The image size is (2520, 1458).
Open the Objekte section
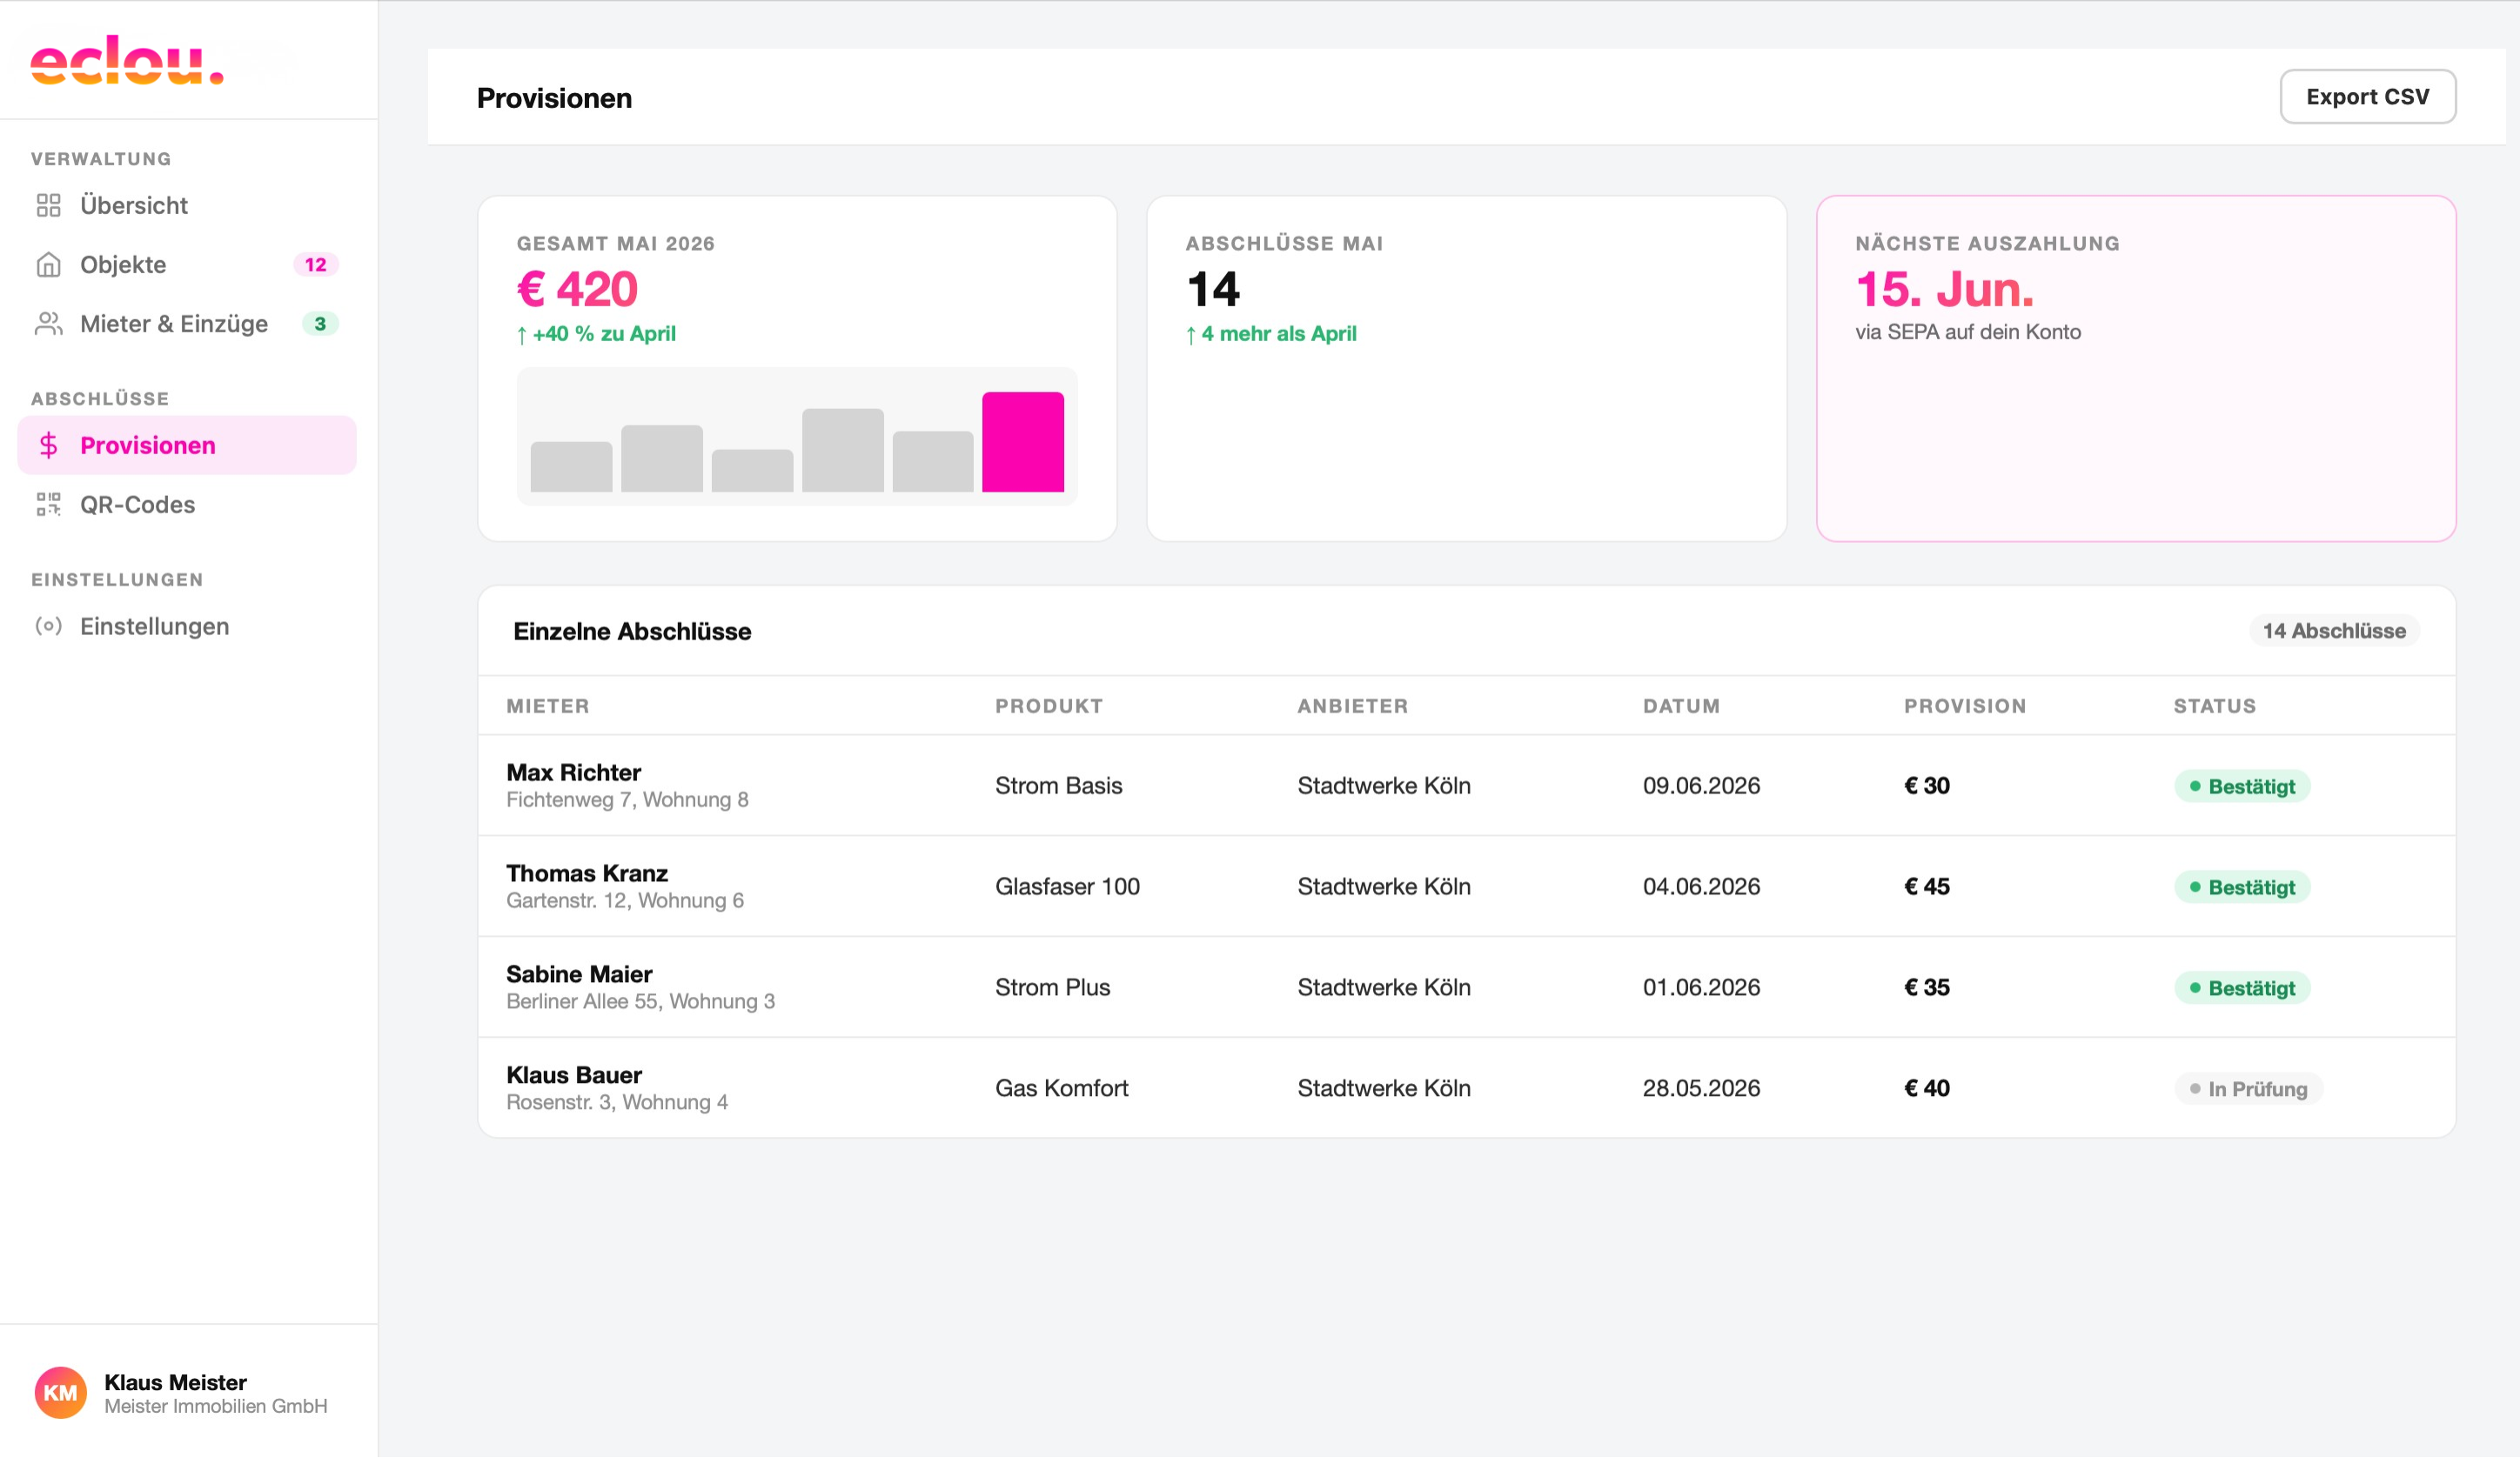click(x=187, y=264)
